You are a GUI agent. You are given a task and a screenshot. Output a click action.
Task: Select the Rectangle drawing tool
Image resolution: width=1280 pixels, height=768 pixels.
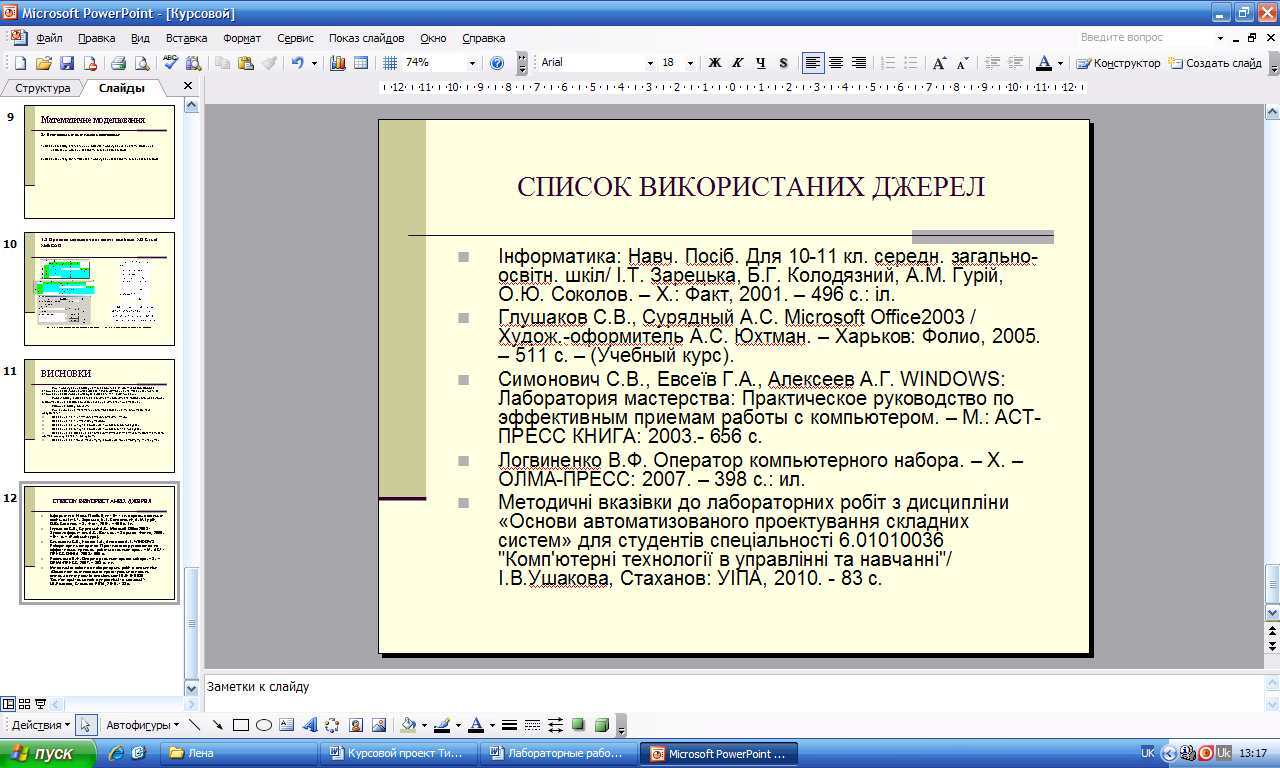tap(240, 725)
